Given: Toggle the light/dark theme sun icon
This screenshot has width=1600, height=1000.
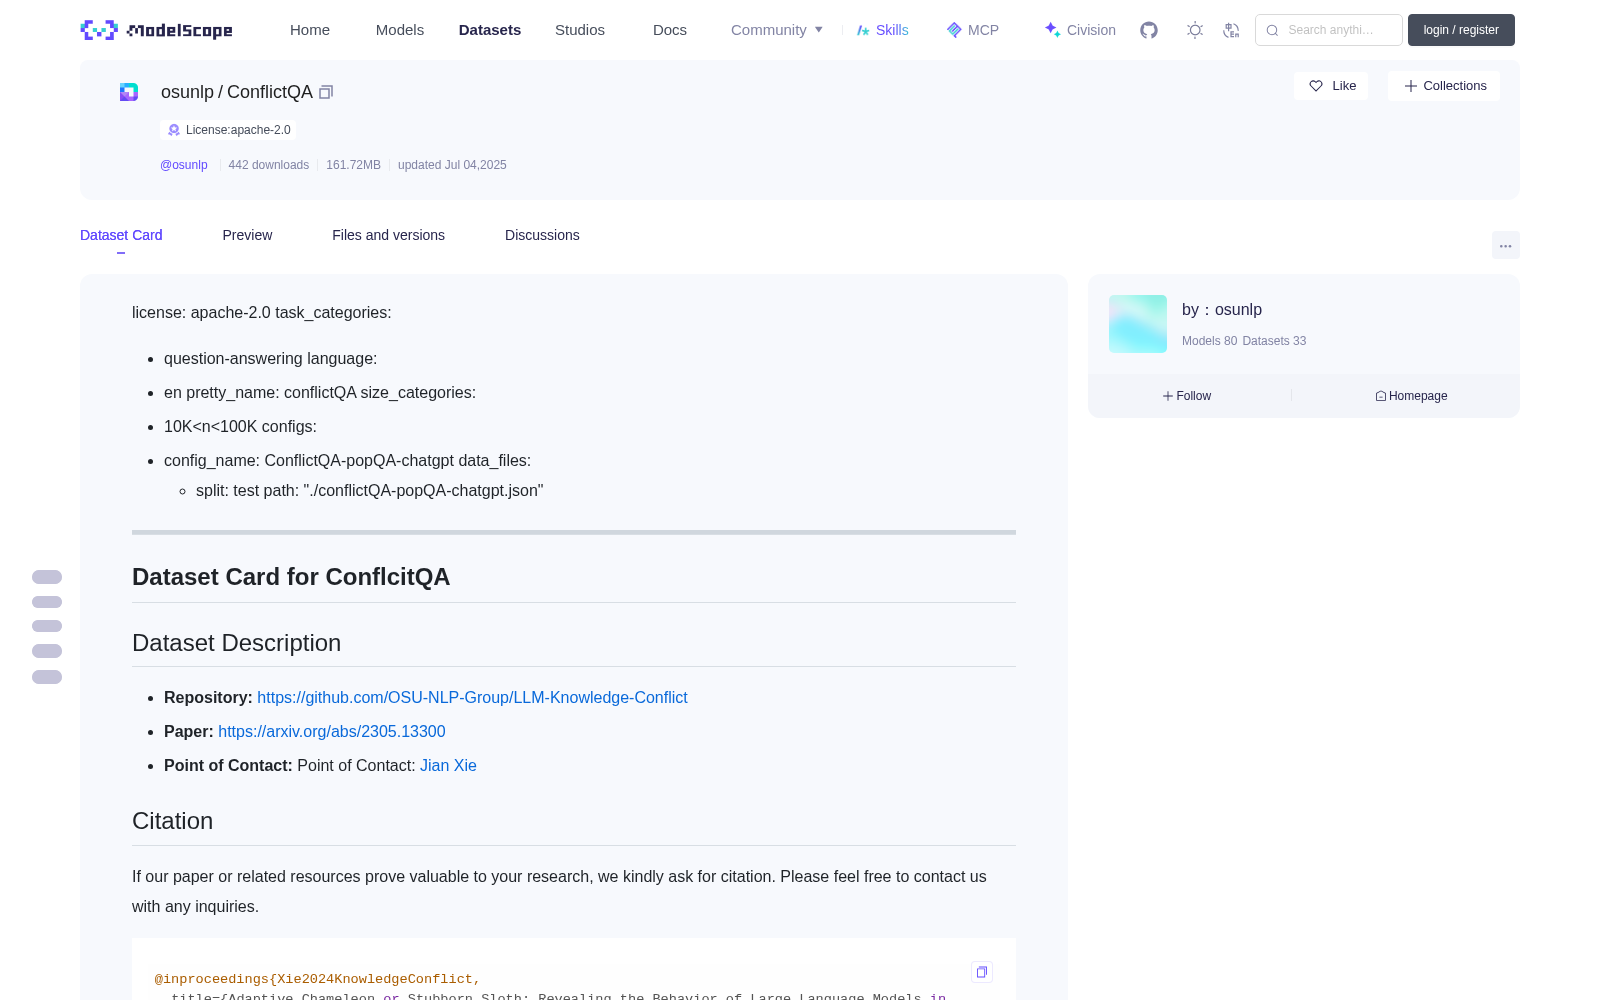Looking at the screenshot, I should coord(1195,30).
